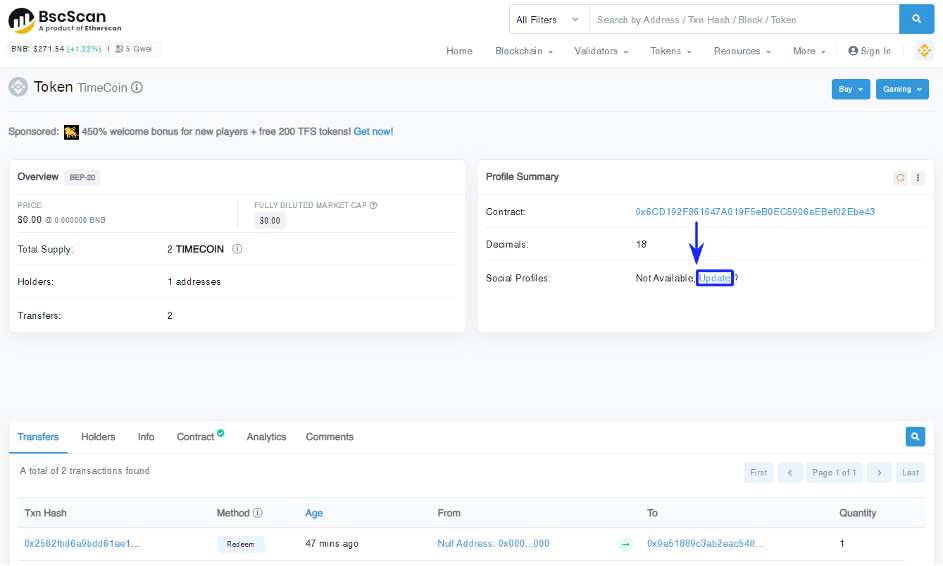Image resolution: width=943 pixels, height=566 pixels.
Task: Click the Update social profiles link
Action: 714,278
